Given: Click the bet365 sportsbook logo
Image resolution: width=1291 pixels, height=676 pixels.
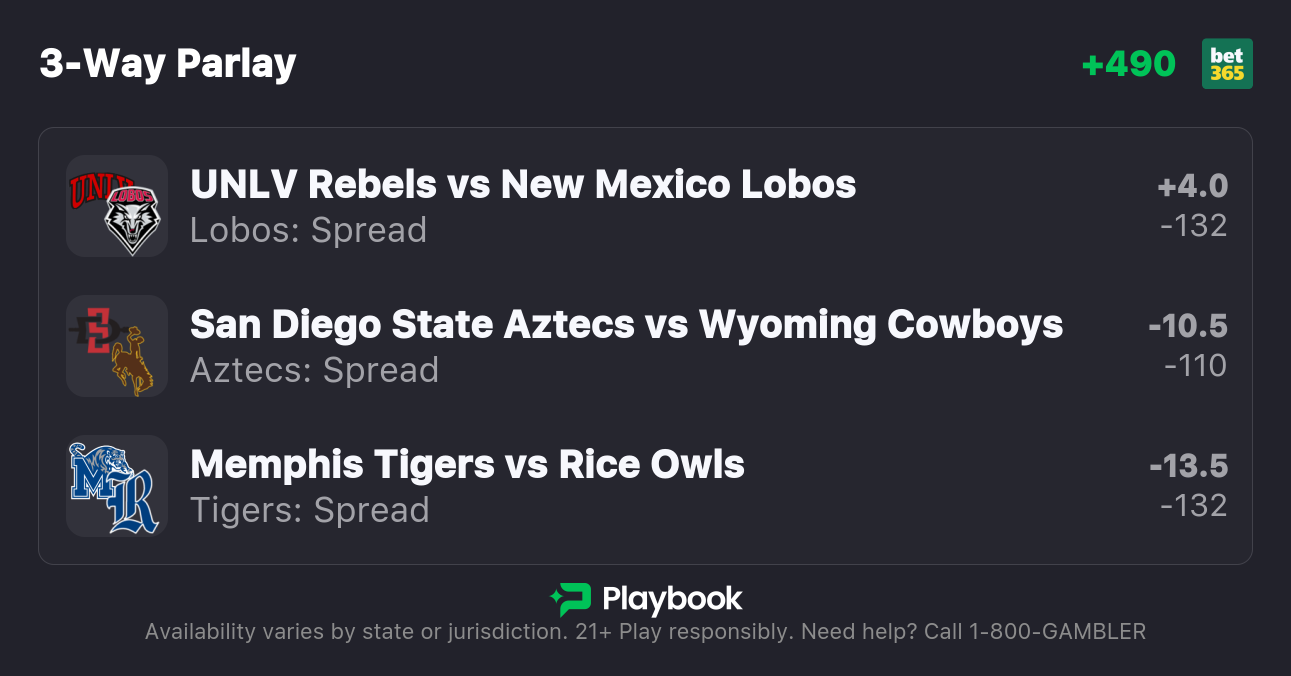Looking at the screenshot, I should (x=1227, y=64).
